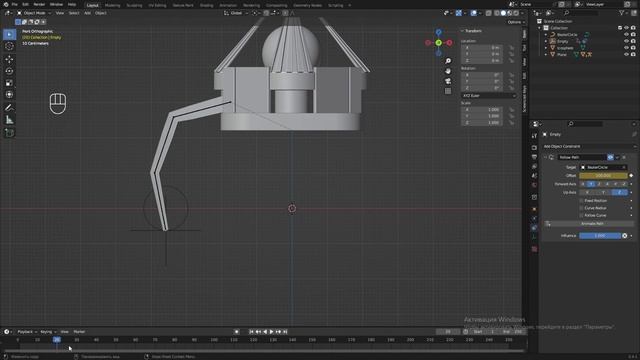This screenshot has height=360, width=640.
Task: Switch to the Shading workspace tab
Action: click(x=206, y=5)
